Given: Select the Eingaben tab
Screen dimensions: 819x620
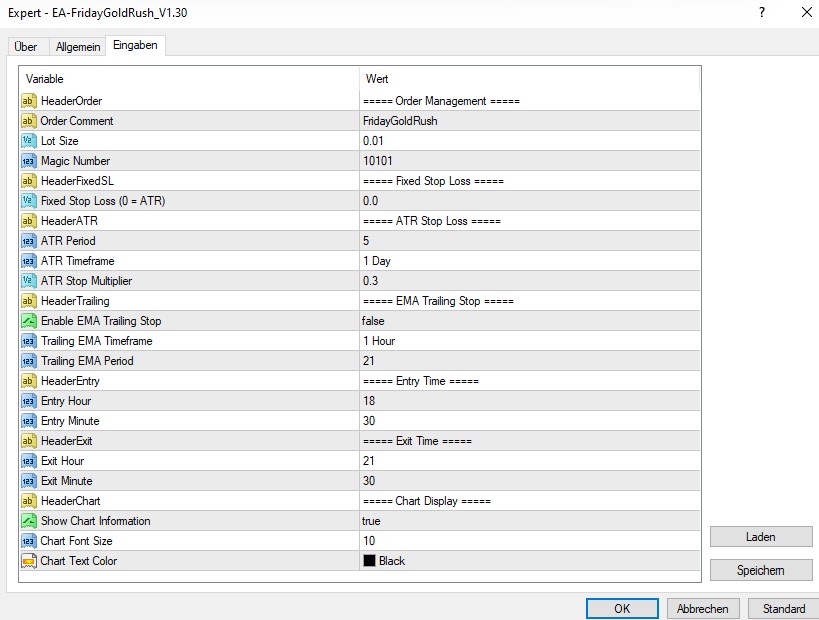Looking at the screenshot, I should click(x=135, y=45).
